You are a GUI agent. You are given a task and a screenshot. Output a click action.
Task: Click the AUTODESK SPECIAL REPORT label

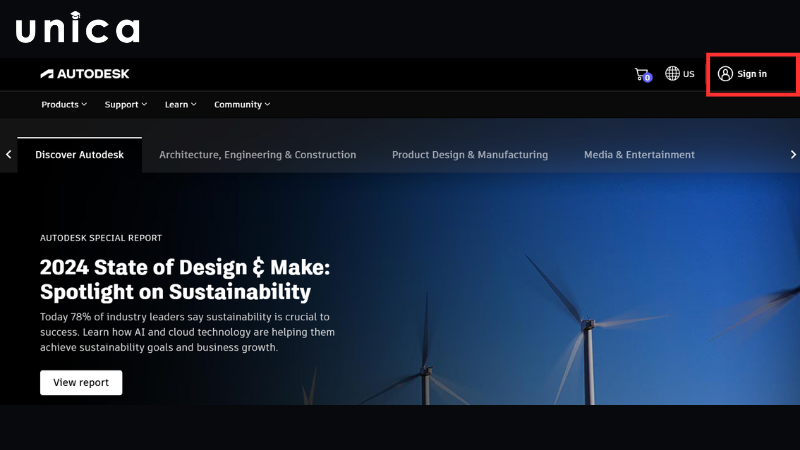101,238
